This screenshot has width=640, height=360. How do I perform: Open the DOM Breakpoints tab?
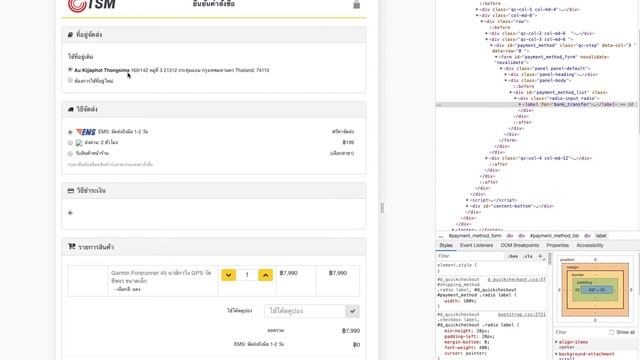520,245
